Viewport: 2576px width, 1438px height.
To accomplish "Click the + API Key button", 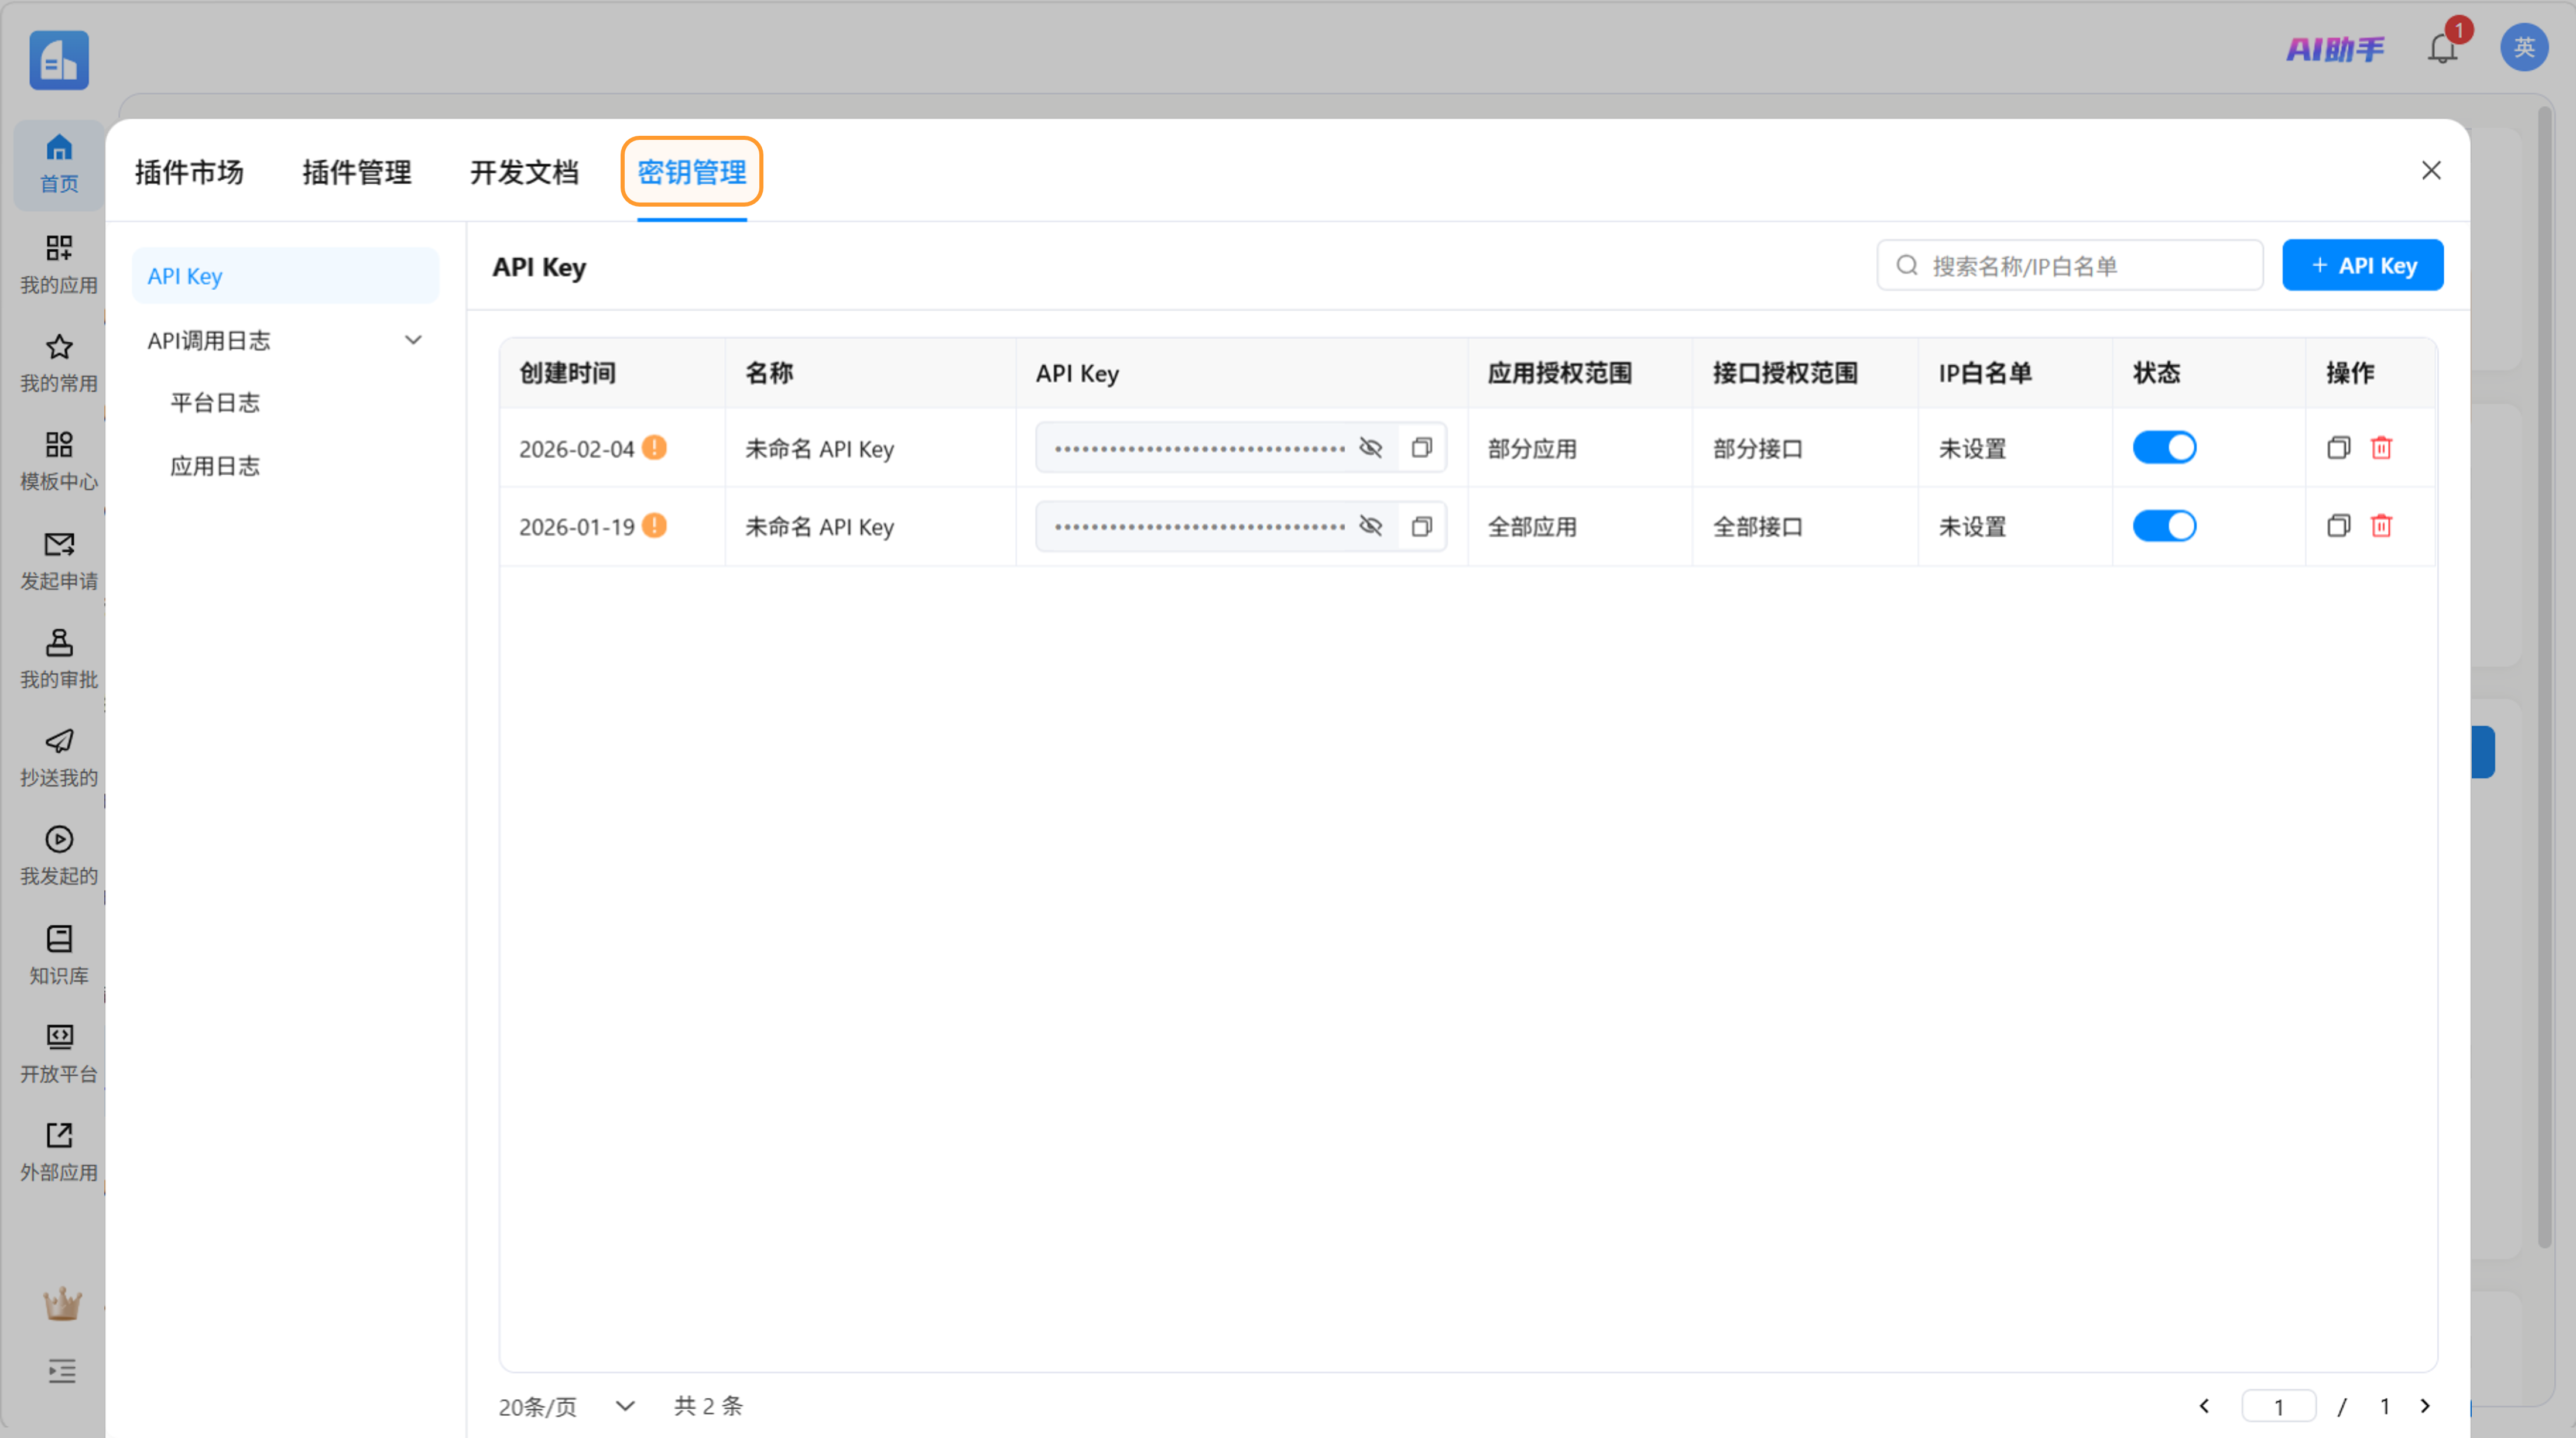I will (x=2362, y=265).
